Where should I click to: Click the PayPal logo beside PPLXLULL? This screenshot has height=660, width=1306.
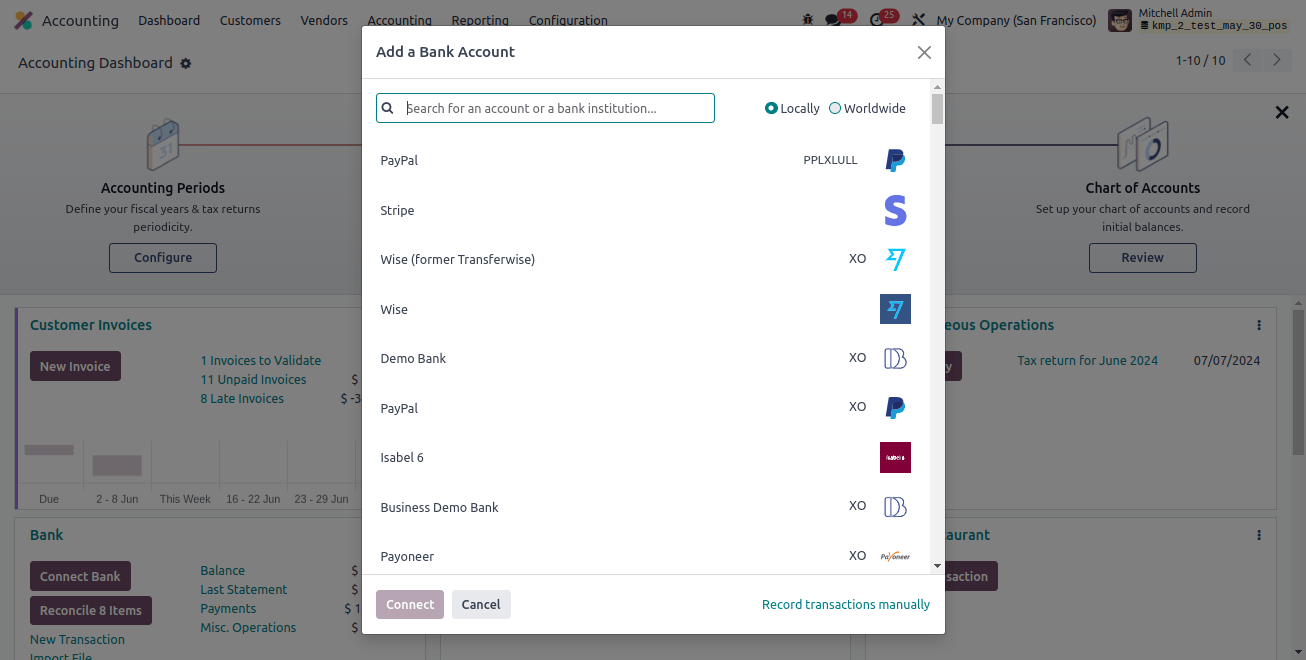[895, 160]
